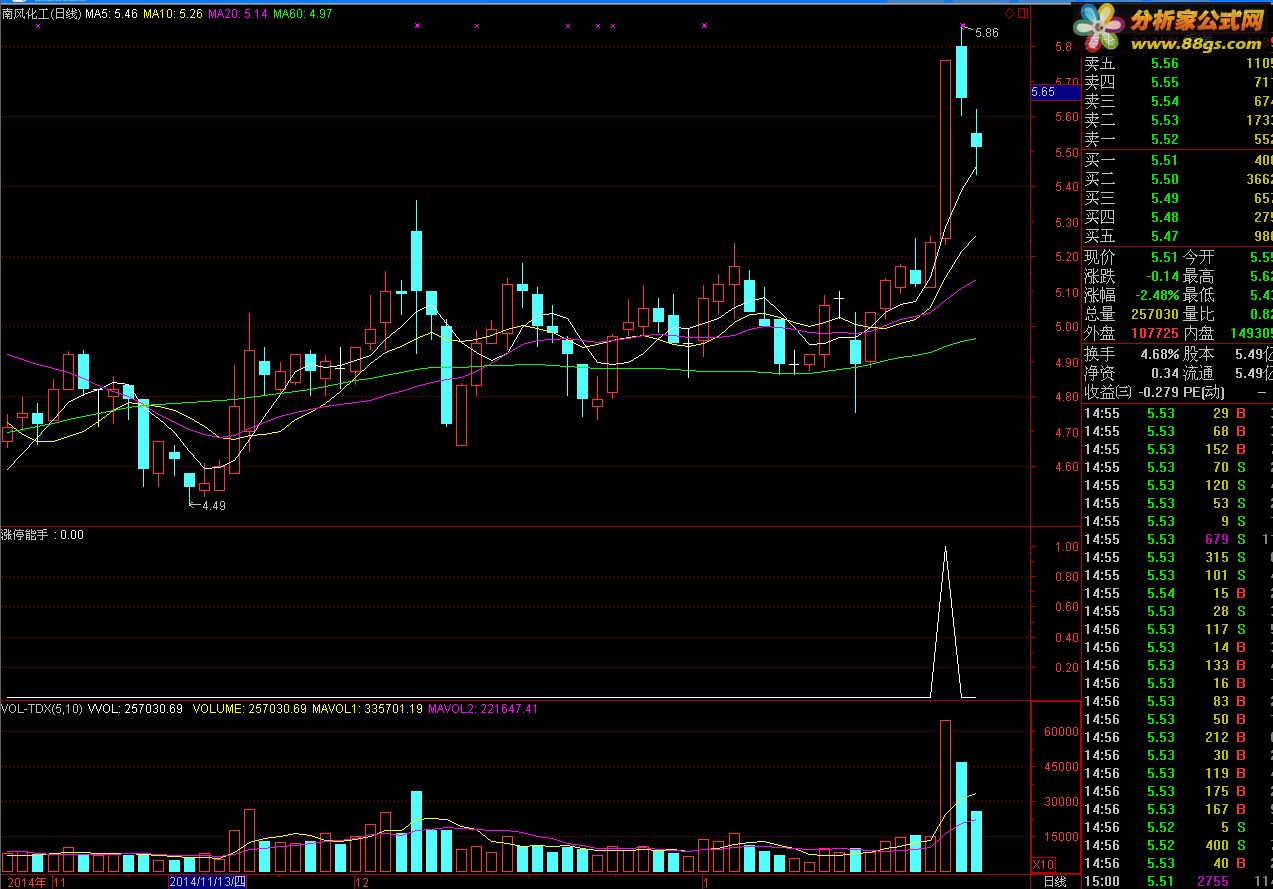1273x889 pixels.
Task: Select the MA5: 5.46 indicator label
Action: 111,13
